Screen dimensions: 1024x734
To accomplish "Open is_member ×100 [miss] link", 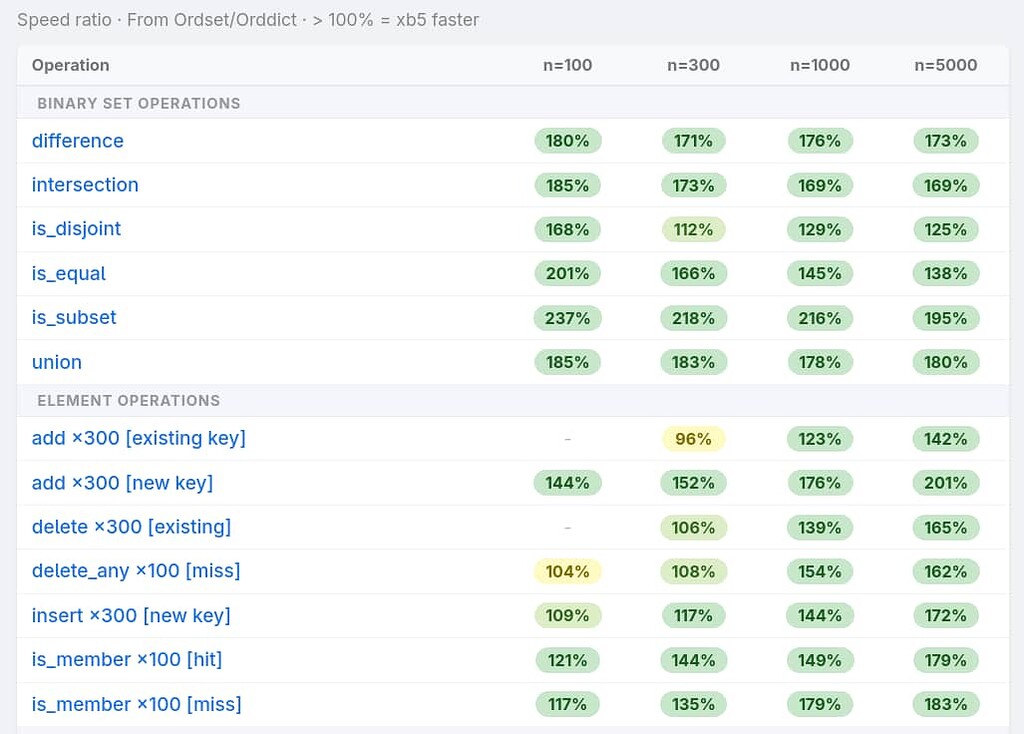I will click(137, 704).
